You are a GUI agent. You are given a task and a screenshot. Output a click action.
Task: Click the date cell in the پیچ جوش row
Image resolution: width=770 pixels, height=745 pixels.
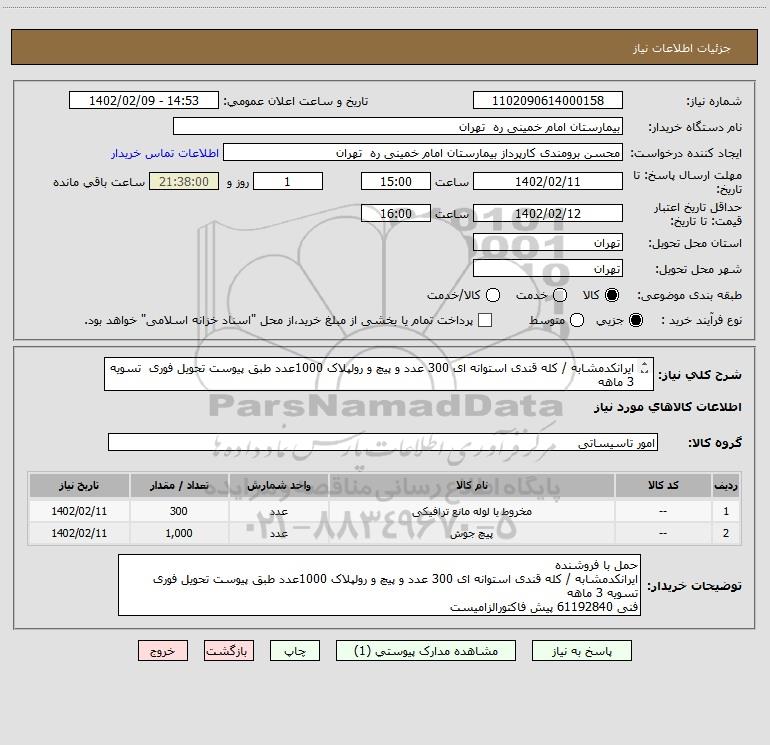[x=79, y=533]
